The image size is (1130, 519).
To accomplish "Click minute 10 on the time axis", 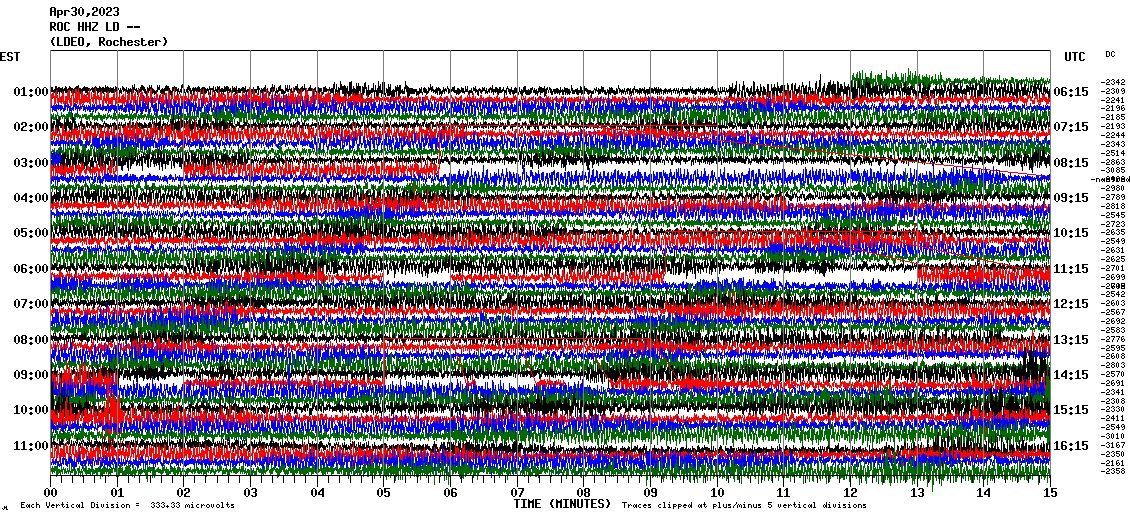I will [x=717, y=493].
